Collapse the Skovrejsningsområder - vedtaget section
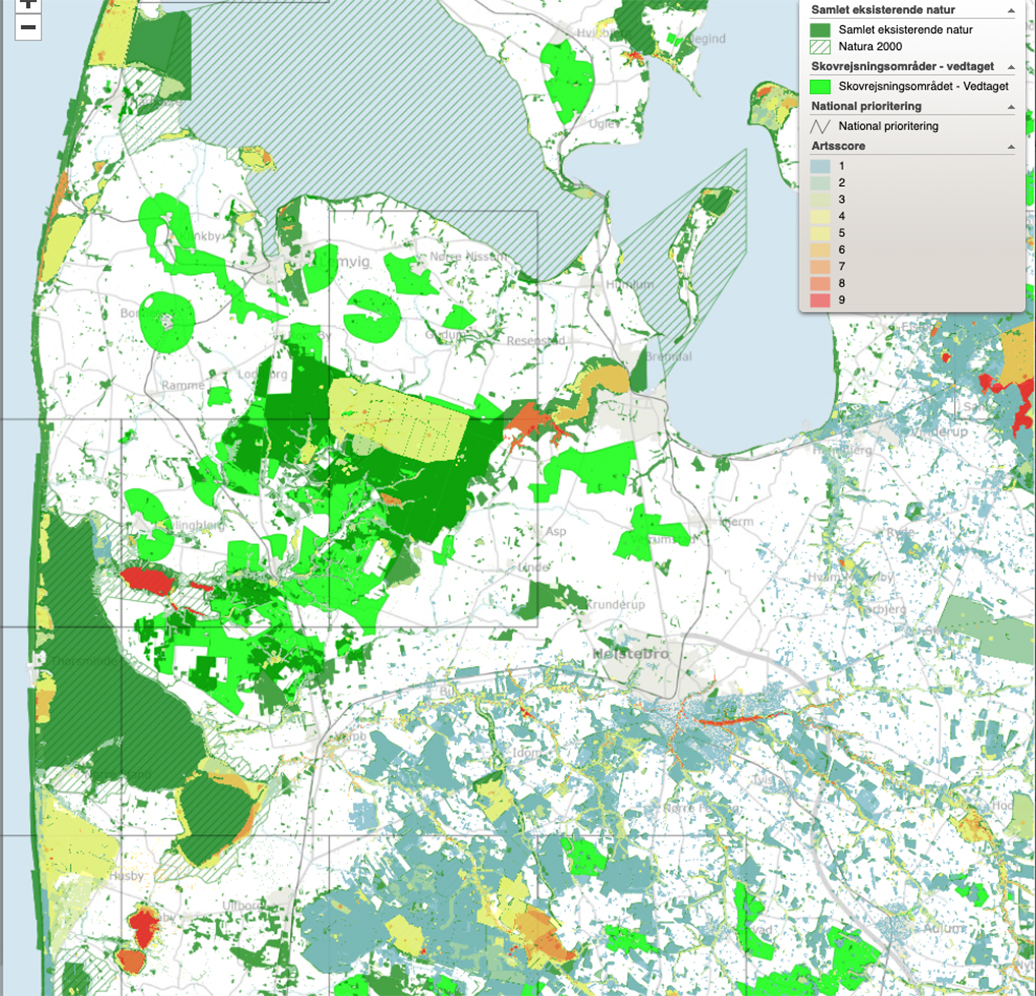 click(1011, 67)
